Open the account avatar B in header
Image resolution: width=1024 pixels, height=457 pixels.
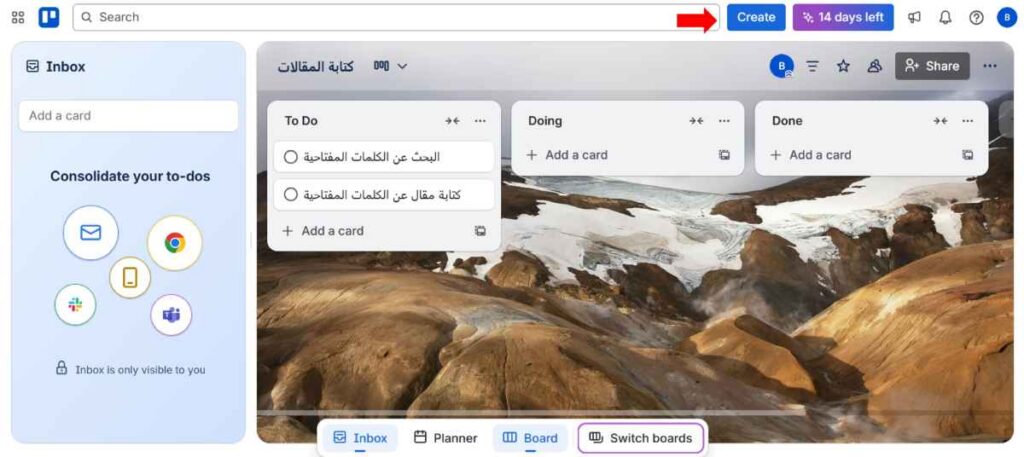coord(1007,18)
